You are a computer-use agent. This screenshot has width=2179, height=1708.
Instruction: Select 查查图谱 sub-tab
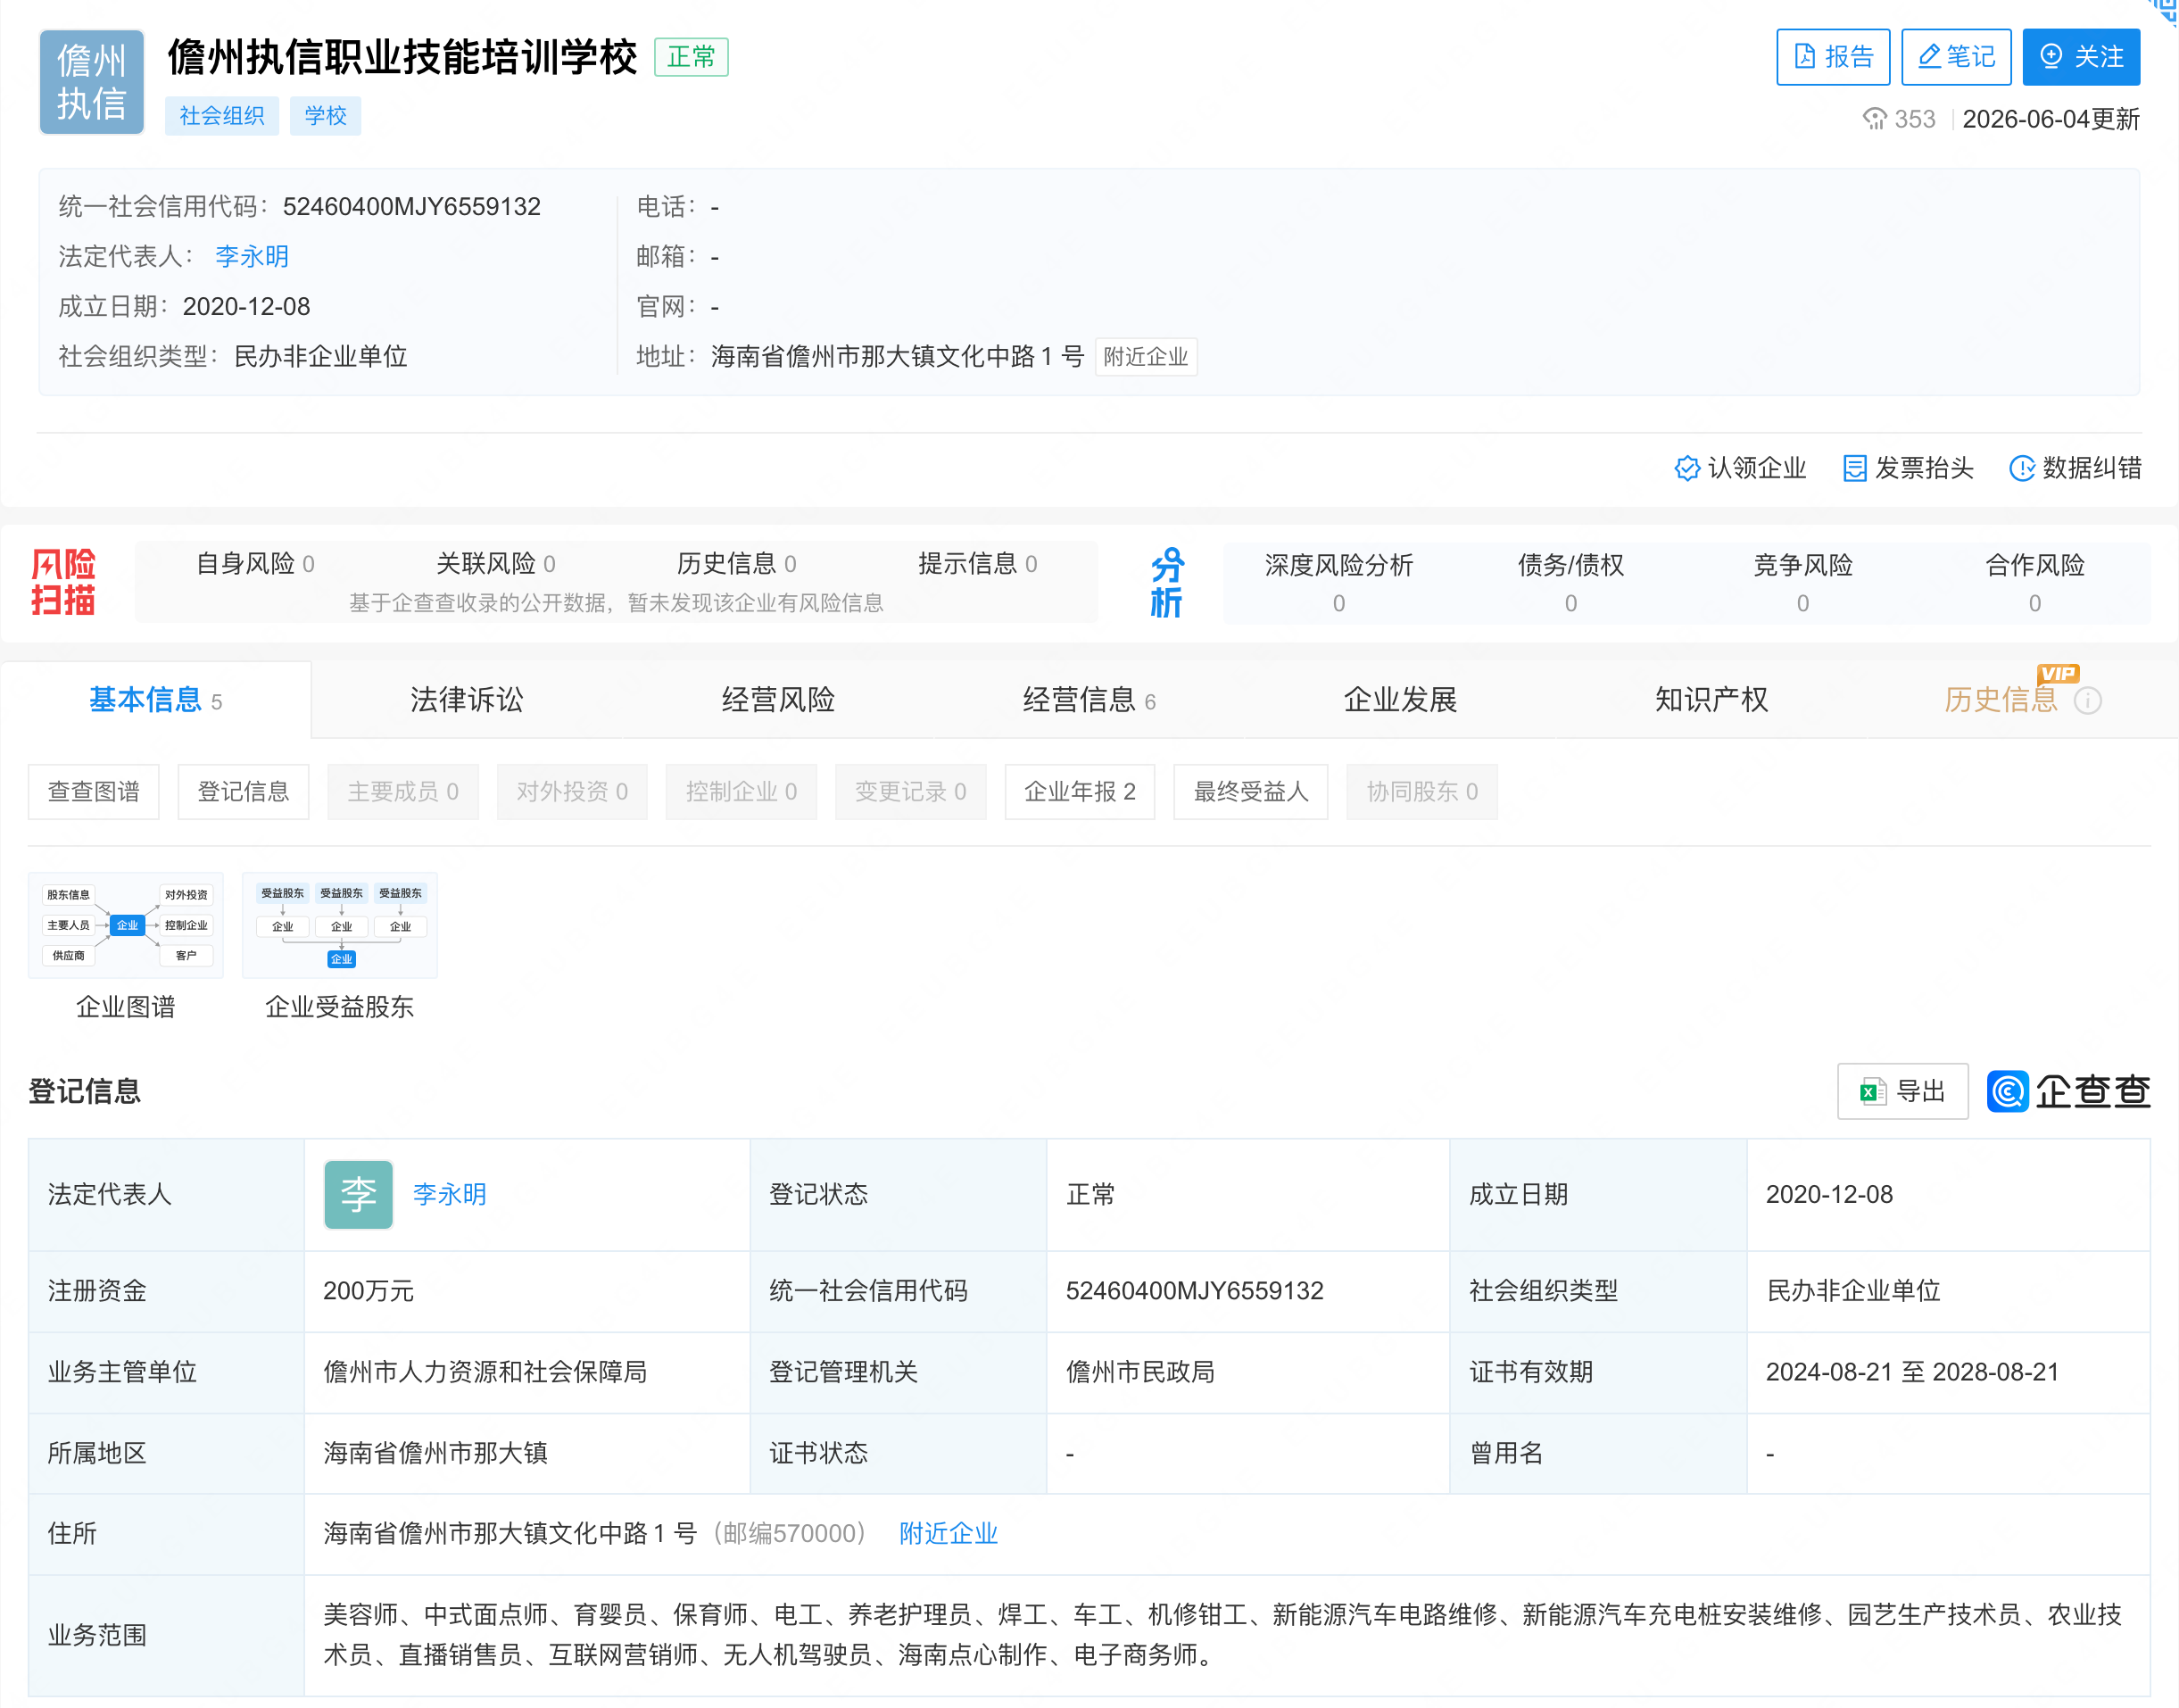pos(94,792)
